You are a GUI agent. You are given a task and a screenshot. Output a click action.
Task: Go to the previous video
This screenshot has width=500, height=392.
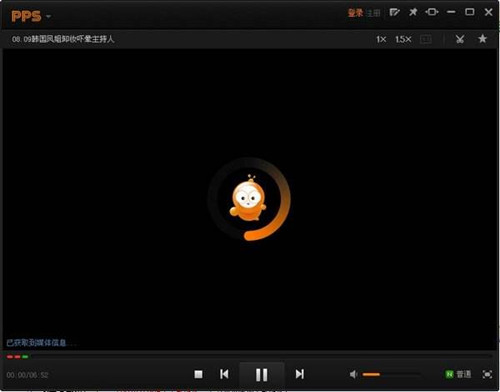[224, 374]
